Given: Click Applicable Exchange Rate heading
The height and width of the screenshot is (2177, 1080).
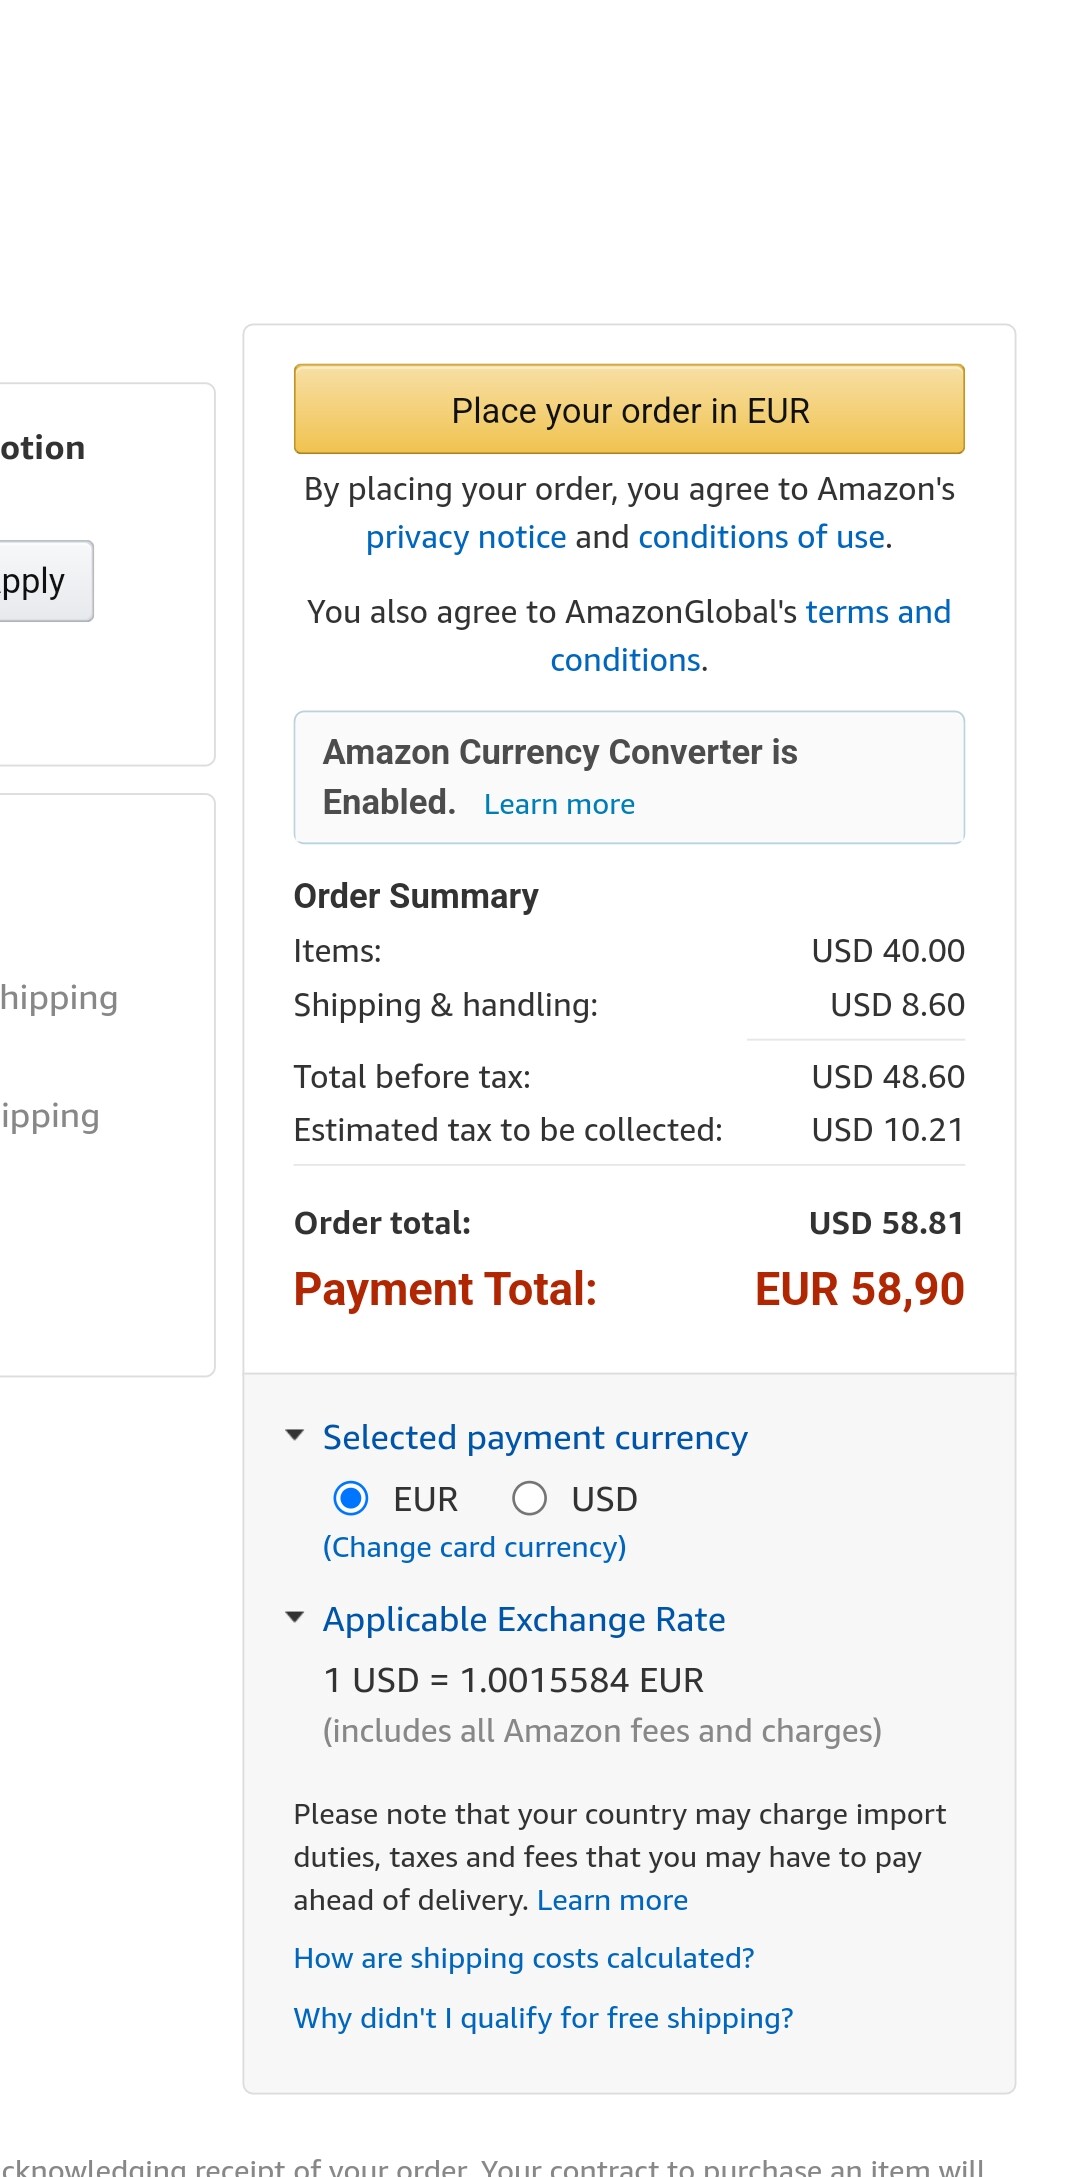Looking at the screenshot, I should tap(524, 1620).
